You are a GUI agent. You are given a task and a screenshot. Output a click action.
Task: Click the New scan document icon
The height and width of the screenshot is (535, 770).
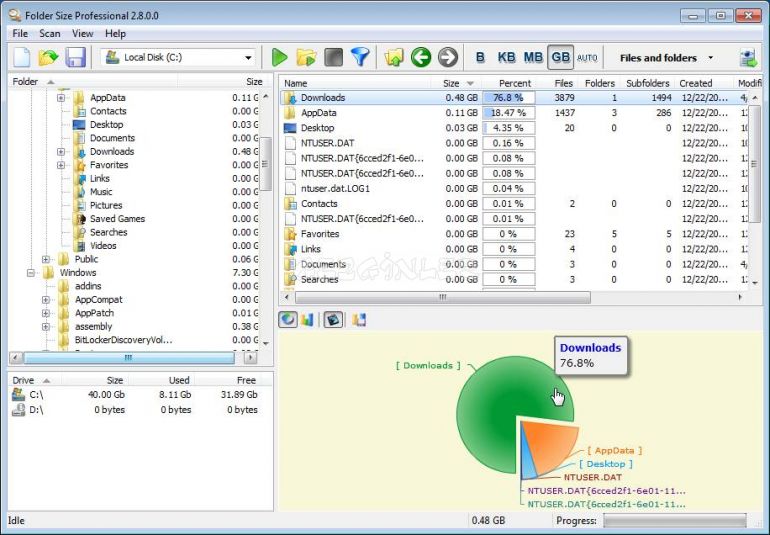coord(22,57)
